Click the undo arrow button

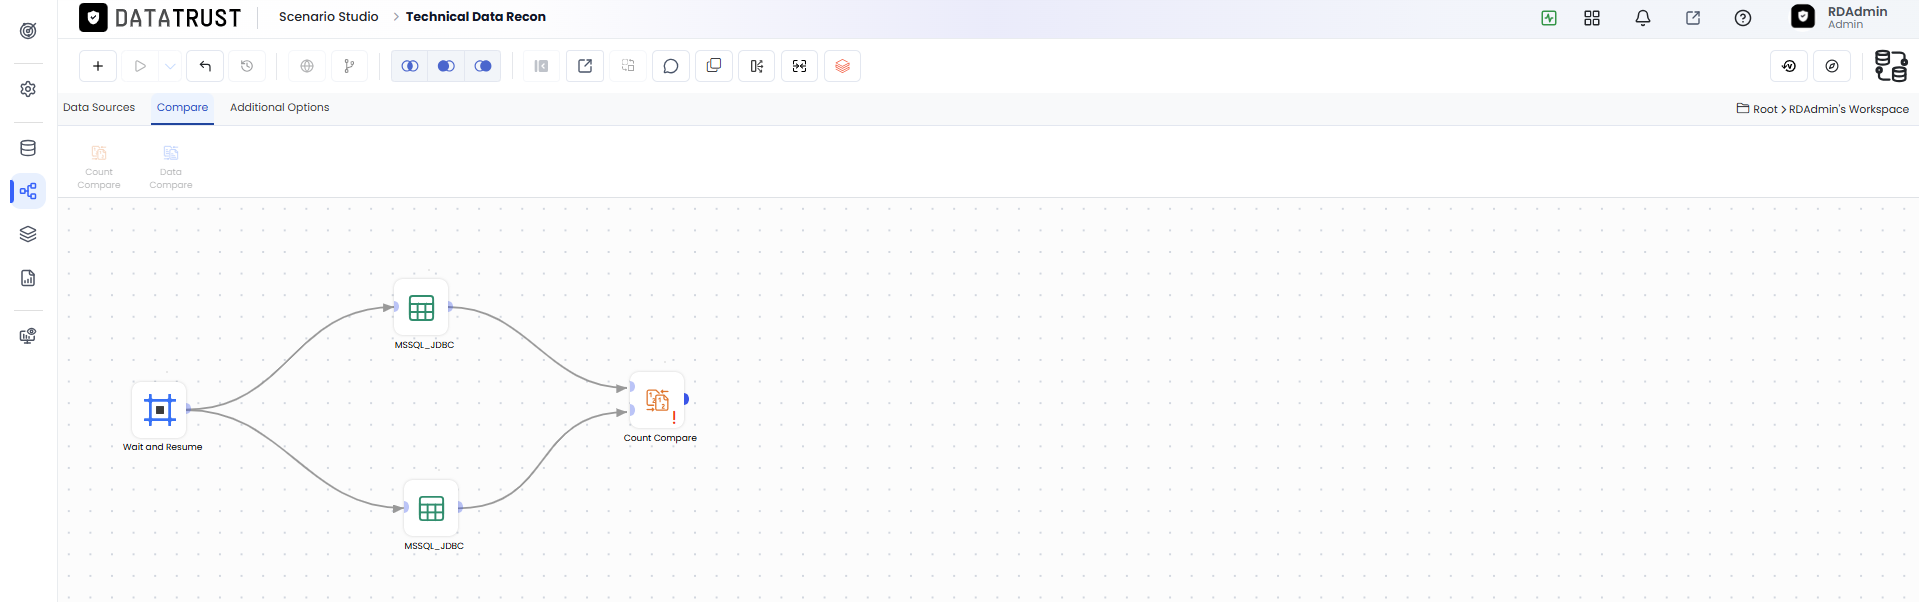[x=205, y=66]
